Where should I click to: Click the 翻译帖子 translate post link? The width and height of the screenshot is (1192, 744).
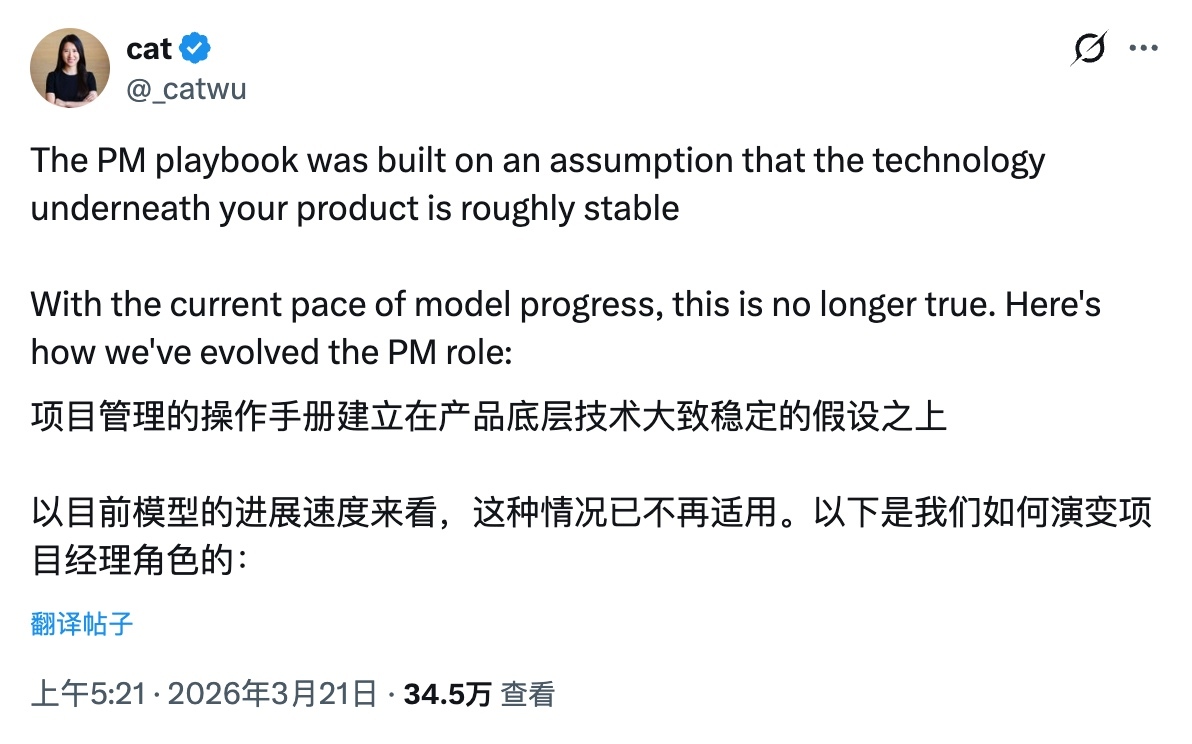tap(82, 625)
